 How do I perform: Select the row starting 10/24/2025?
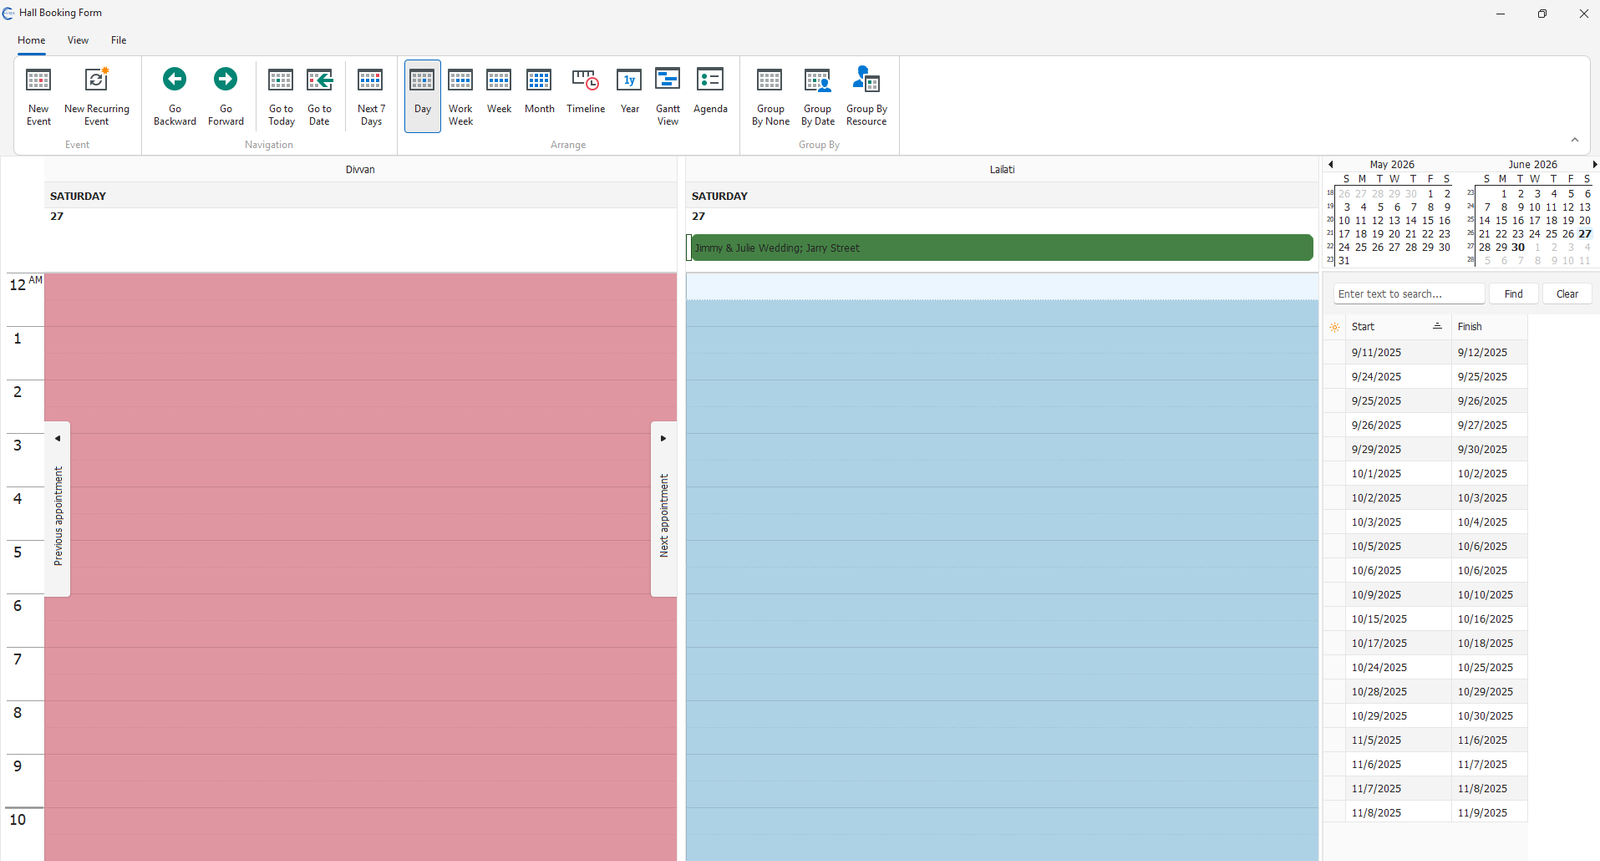point(1426,667)
